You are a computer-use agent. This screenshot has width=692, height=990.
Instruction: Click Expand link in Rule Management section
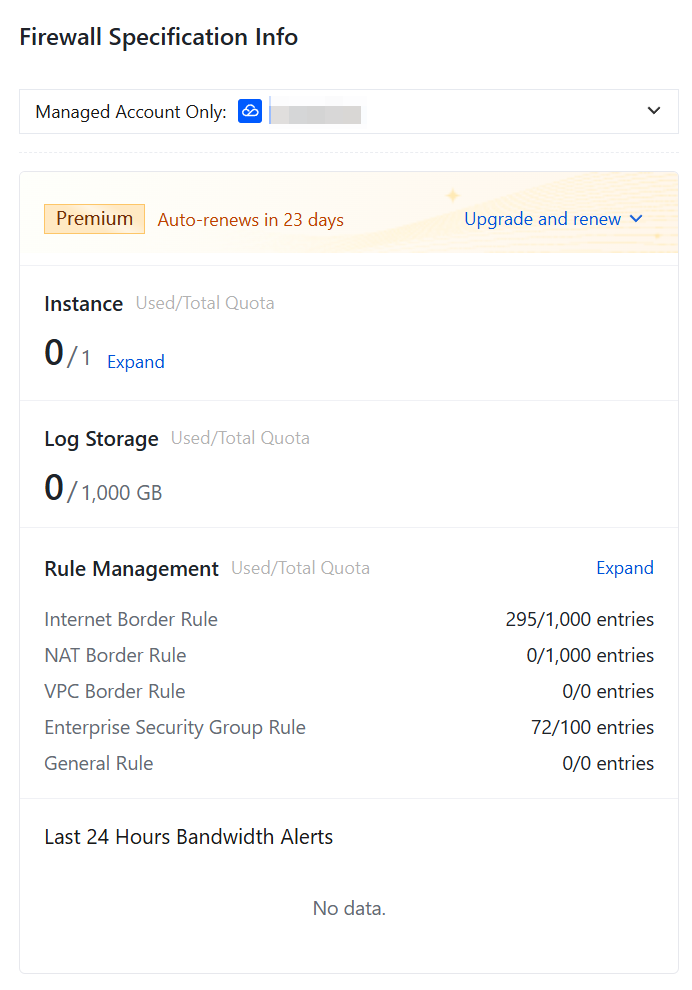coord(624,568)
